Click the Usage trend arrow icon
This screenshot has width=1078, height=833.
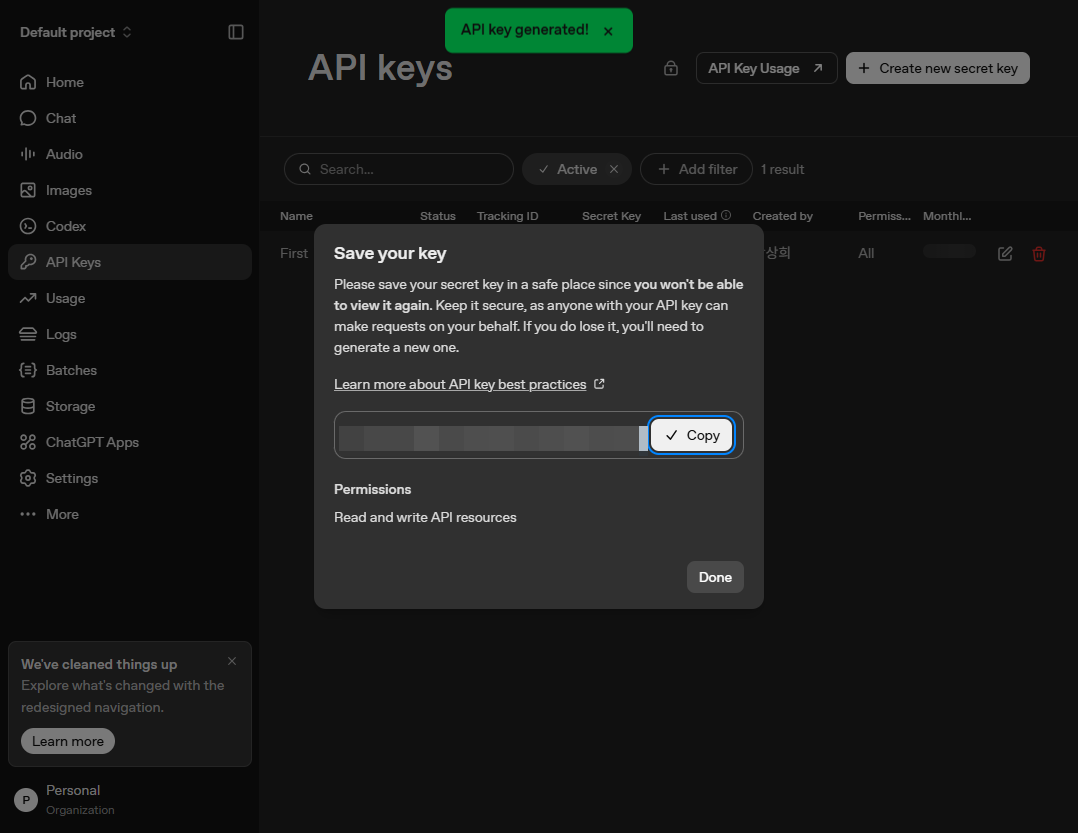pyautogui.click(x=28, y=298)
